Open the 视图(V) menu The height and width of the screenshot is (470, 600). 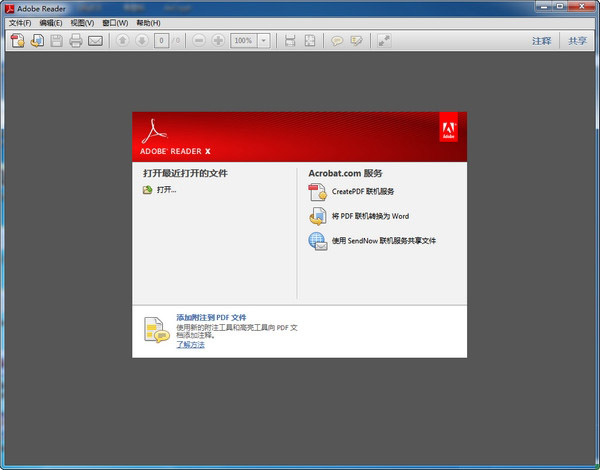(83, 22)
